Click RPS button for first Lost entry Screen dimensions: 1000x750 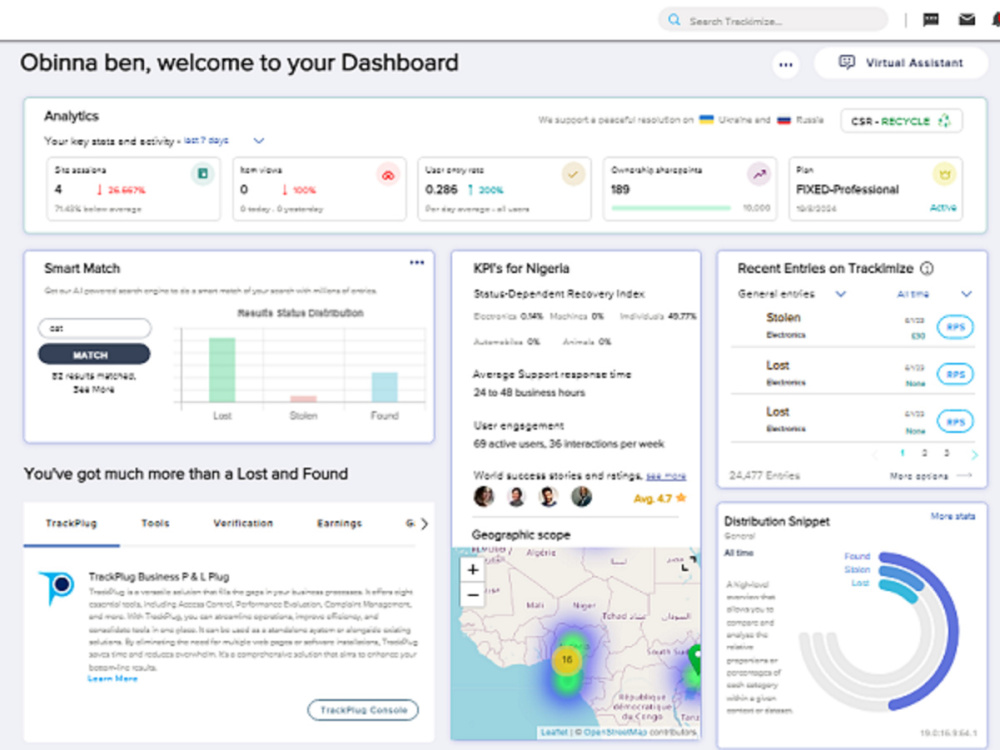[955, 374]
